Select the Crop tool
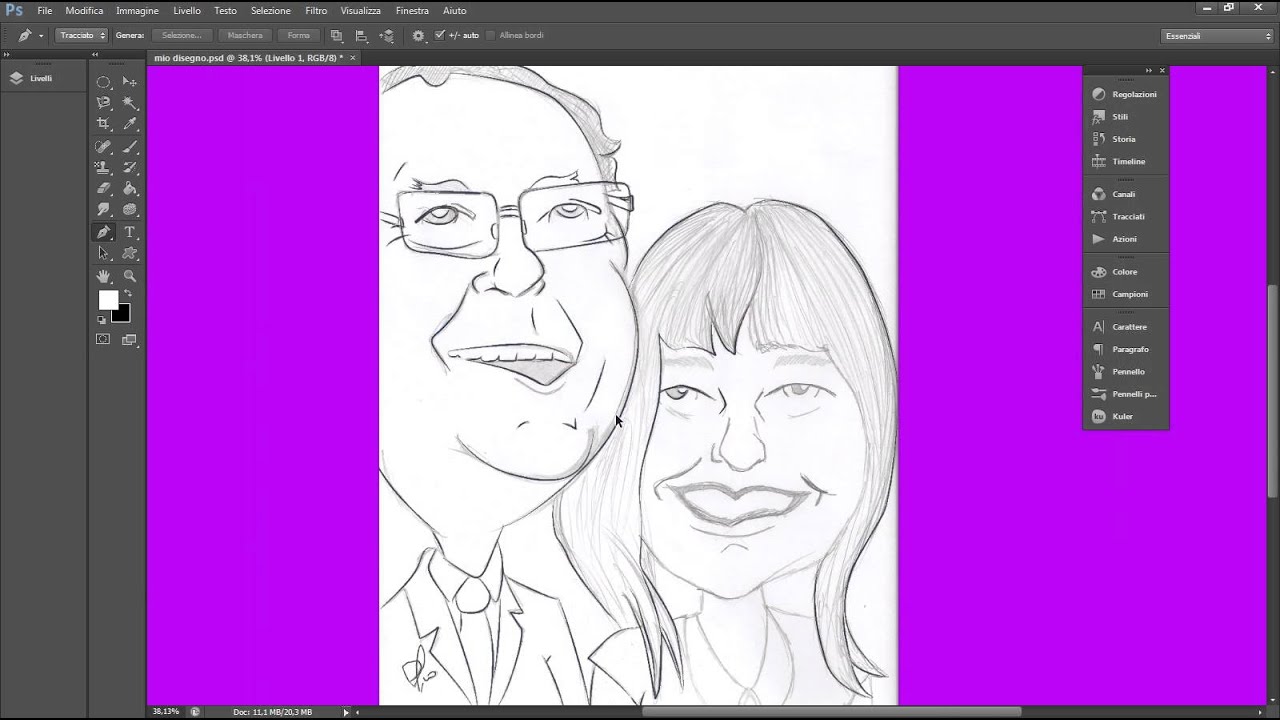 click(103, 124)
